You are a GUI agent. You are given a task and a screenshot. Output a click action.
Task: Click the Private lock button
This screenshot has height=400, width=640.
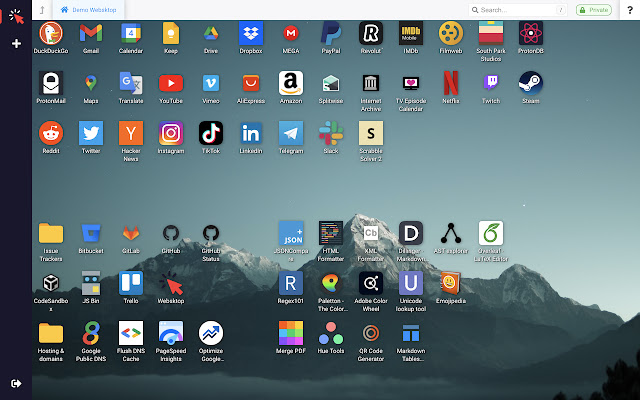tap(594, 10)
